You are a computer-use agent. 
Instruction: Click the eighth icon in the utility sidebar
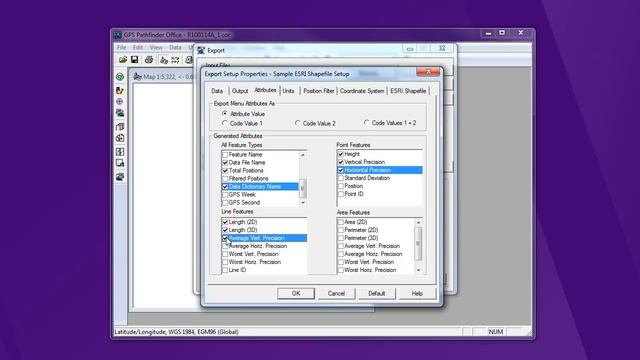tap(120, 163)
